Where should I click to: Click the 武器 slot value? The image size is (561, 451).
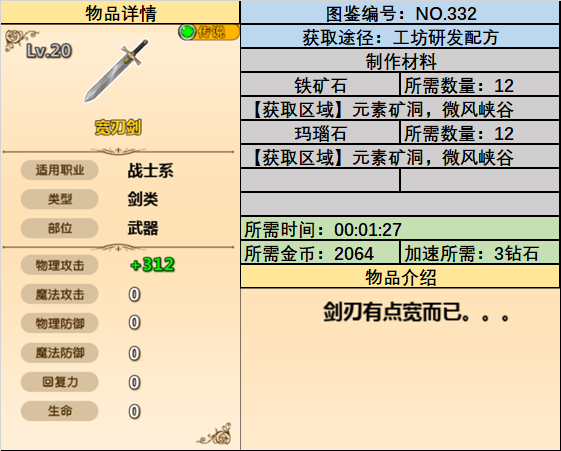coord(143,228)
